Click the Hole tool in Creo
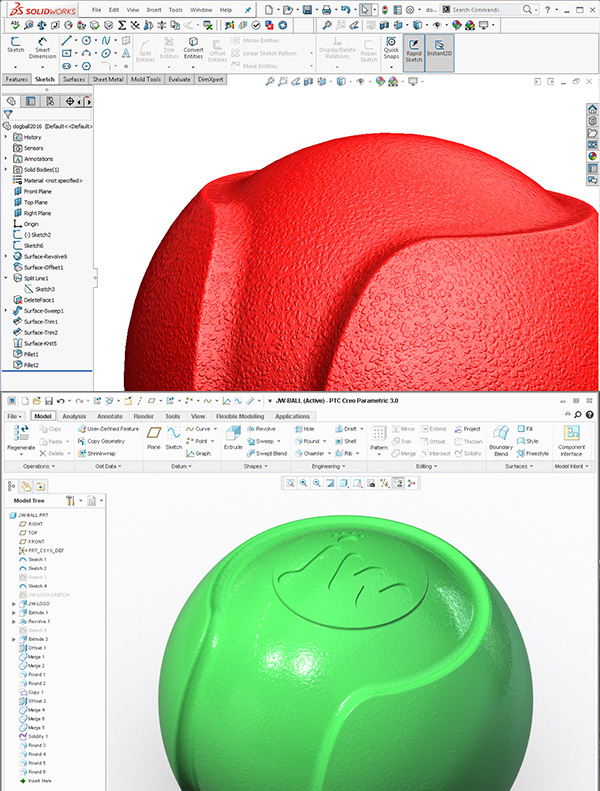Viewport: 600px width, 791px height. tap(305, 429)
